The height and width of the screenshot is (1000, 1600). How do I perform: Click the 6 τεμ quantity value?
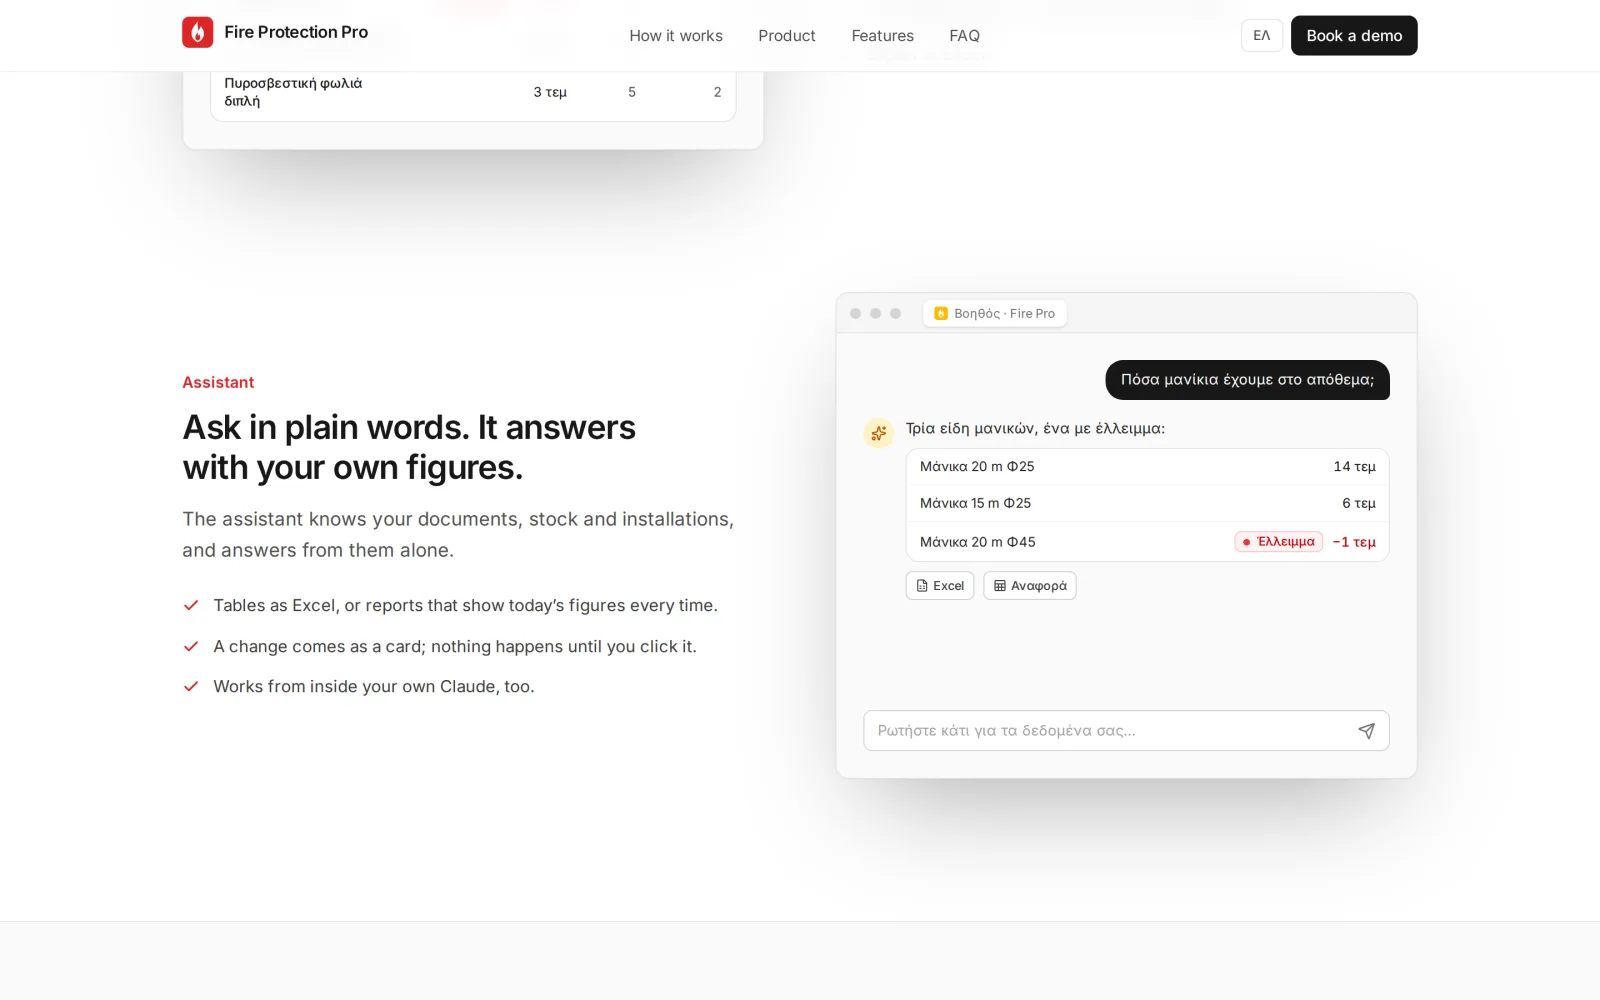click(x=1358, y=503)
